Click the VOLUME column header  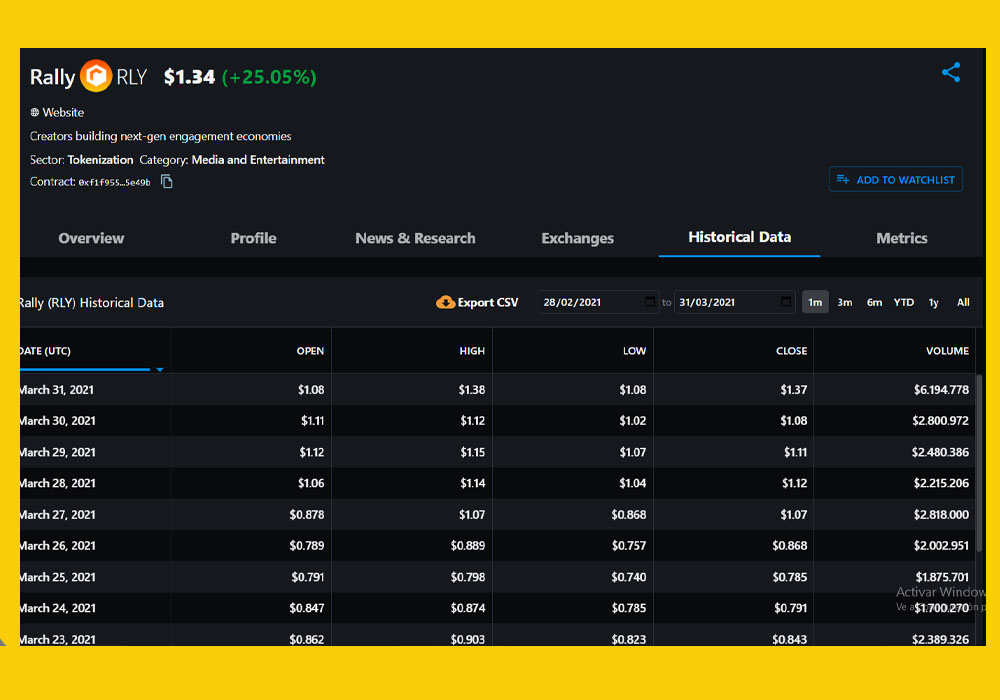[947, 351]
